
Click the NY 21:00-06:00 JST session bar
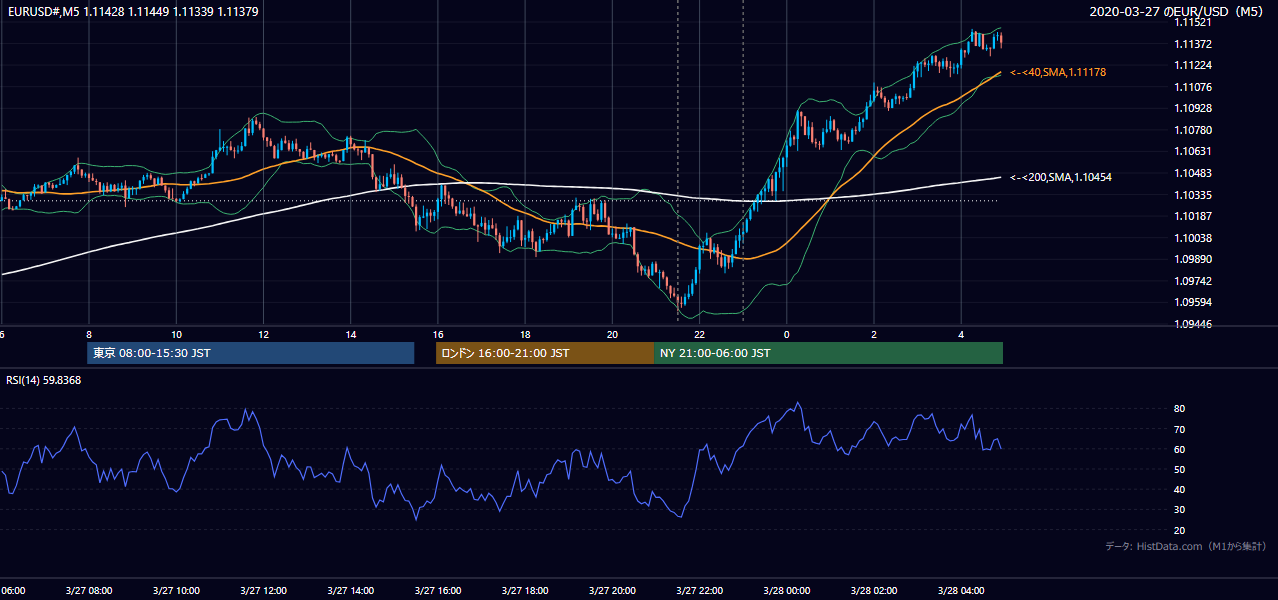tap(828, 353)
